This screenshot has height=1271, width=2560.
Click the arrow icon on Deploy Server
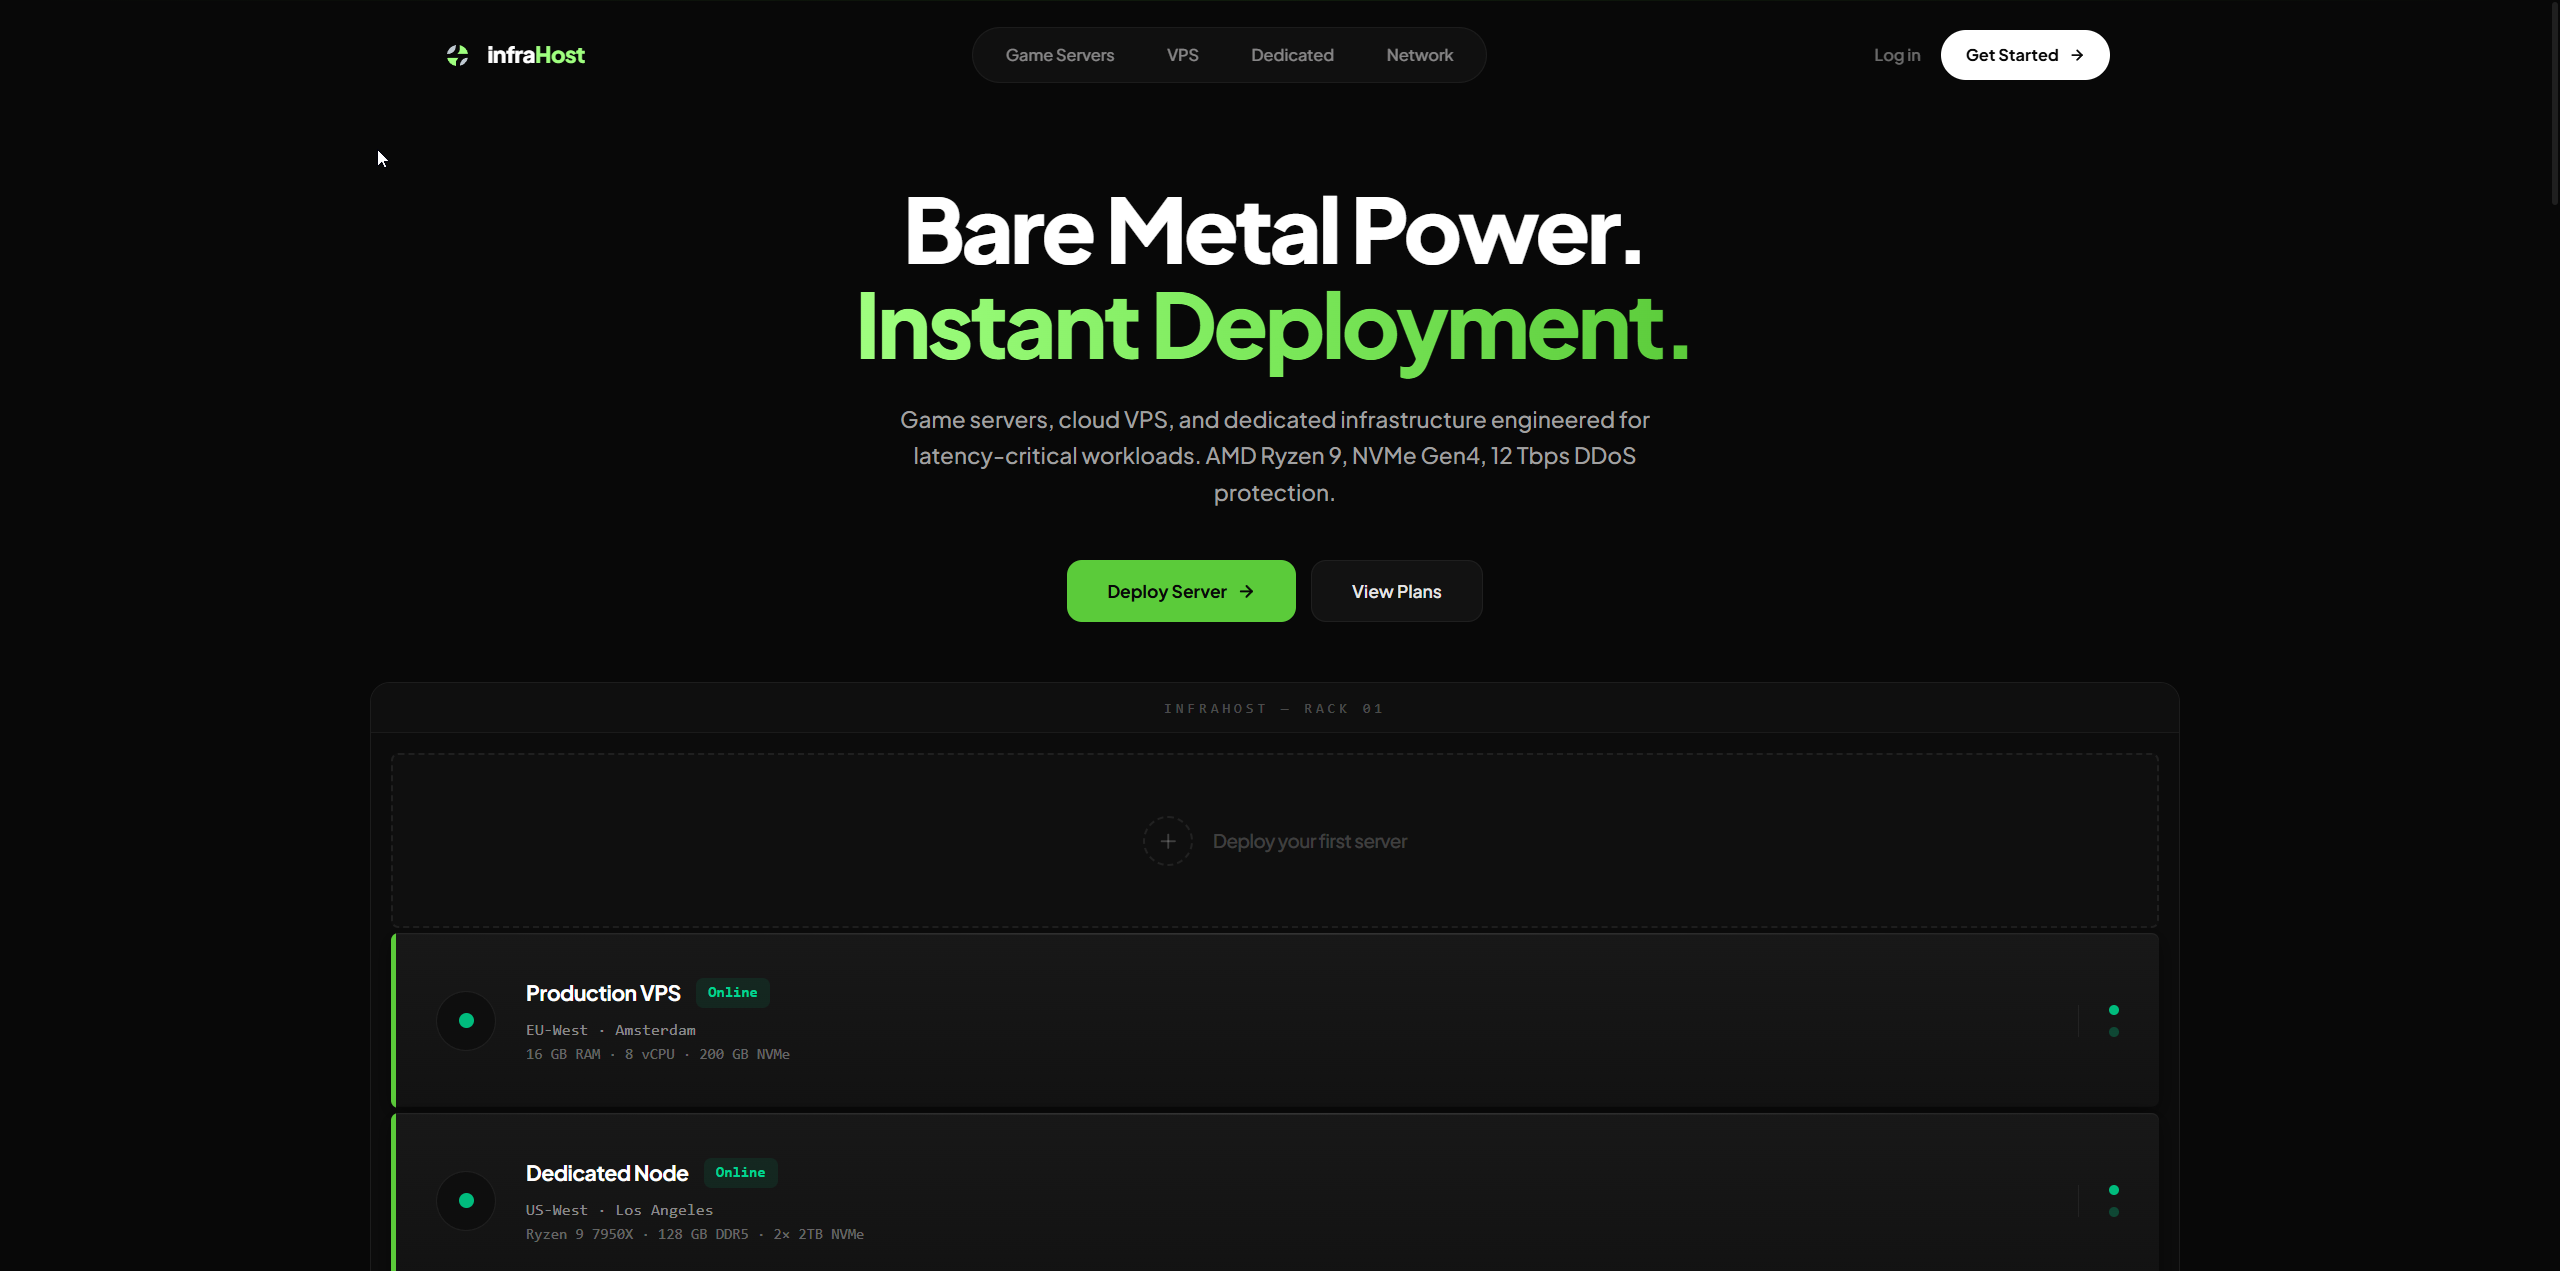point(1248,591)
